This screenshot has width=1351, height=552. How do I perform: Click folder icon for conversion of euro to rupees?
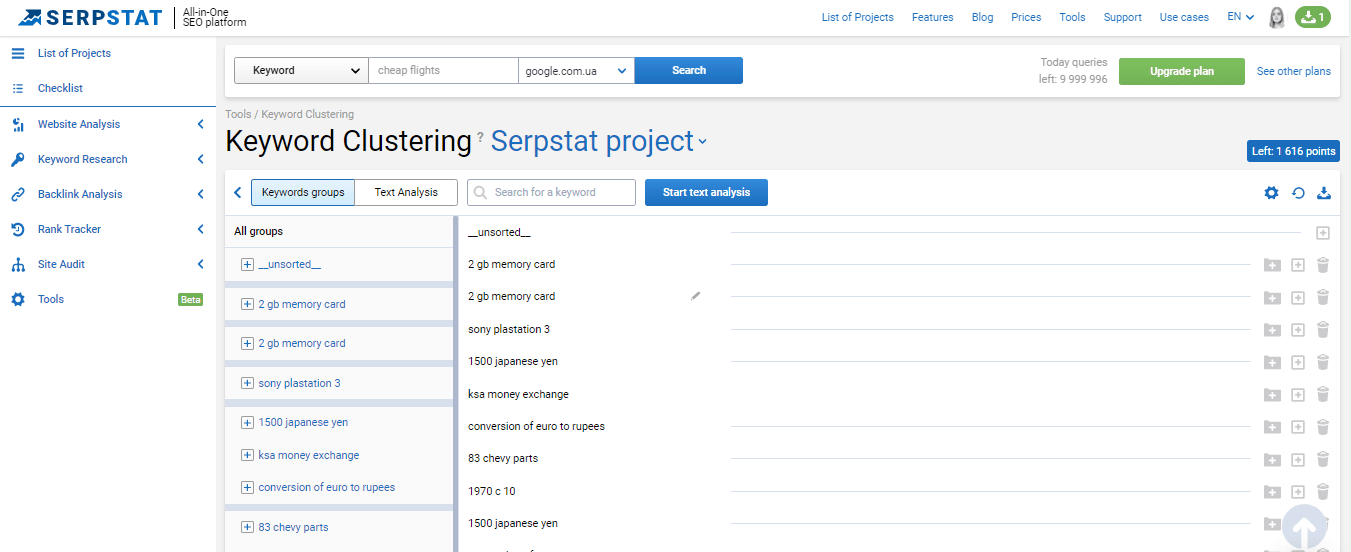click(x=1272, y=427)
